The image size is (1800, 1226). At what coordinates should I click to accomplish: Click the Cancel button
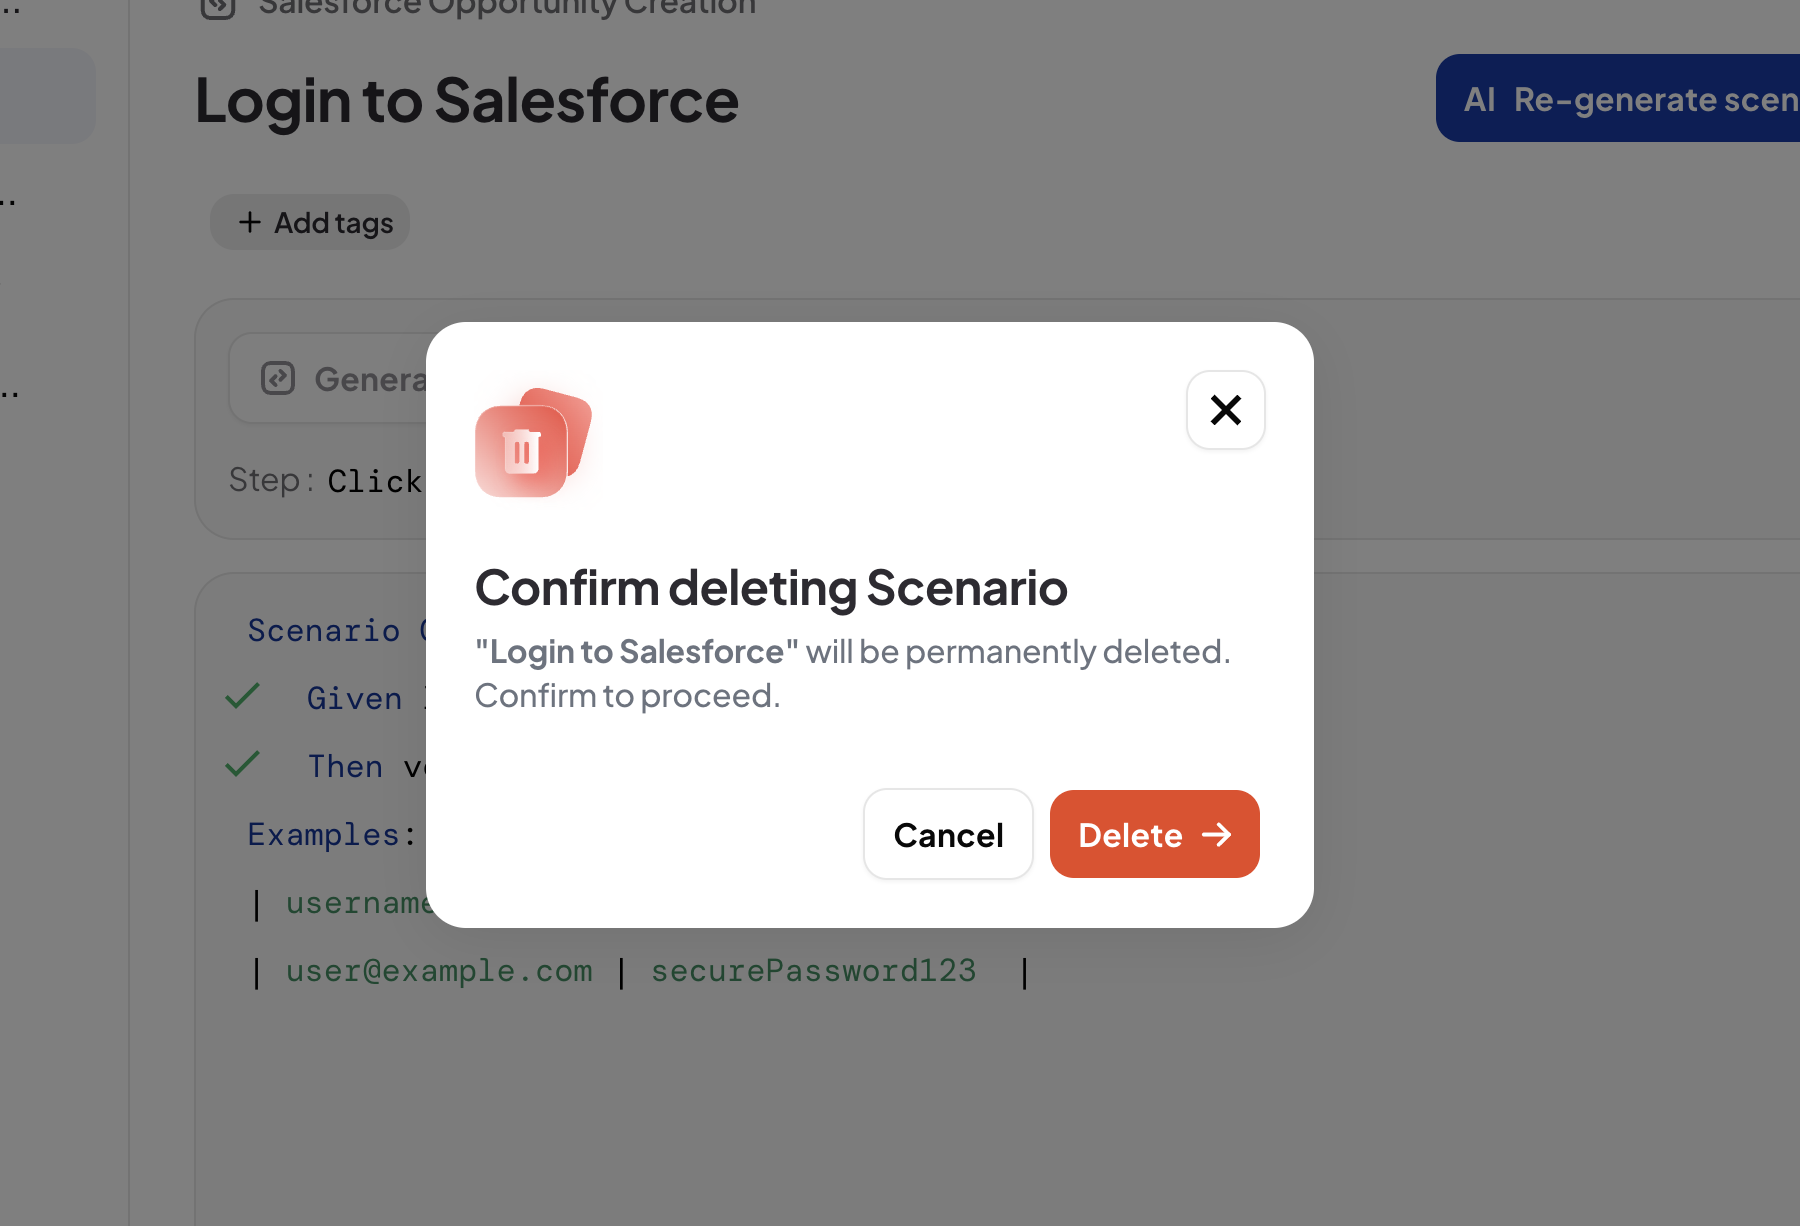tap(948, 834)
